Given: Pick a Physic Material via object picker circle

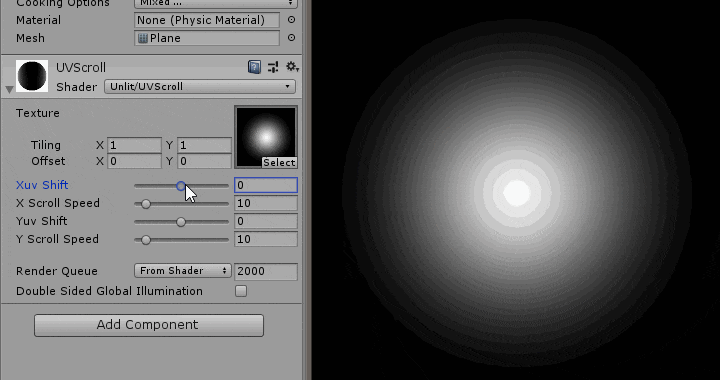Looking at the screenshot, I should [291, 20].
